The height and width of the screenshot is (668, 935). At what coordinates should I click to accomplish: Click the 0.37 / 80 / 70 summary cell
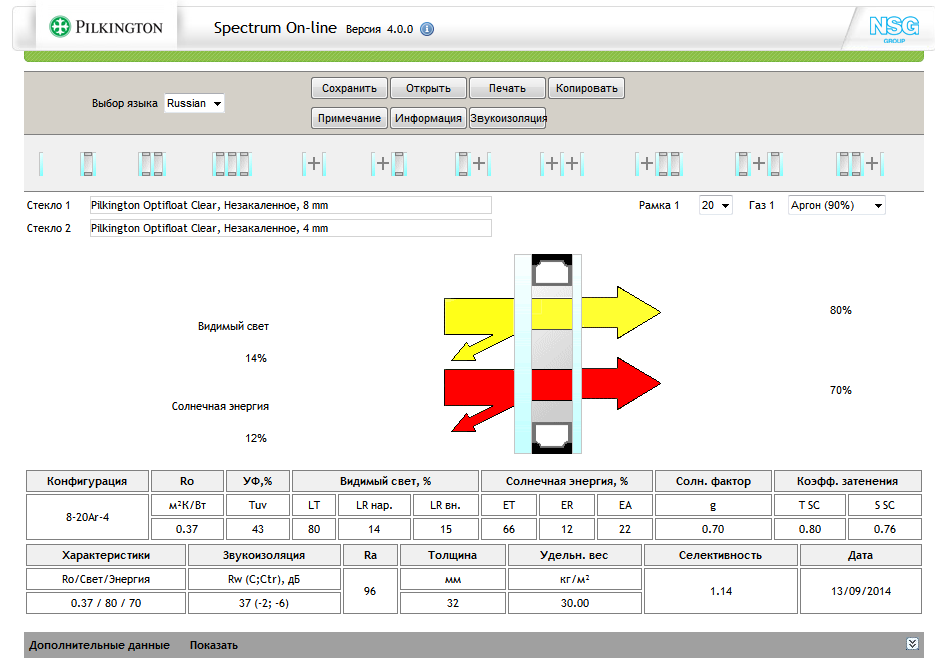106,603
